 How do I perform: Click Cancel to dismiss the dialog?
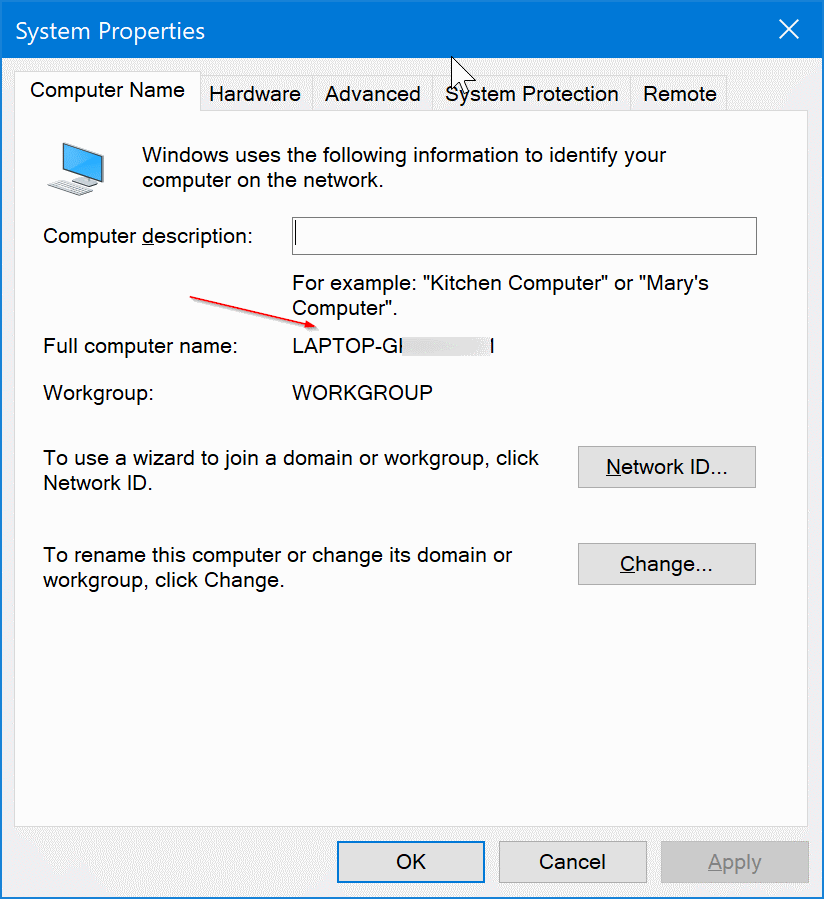point(572,861)
